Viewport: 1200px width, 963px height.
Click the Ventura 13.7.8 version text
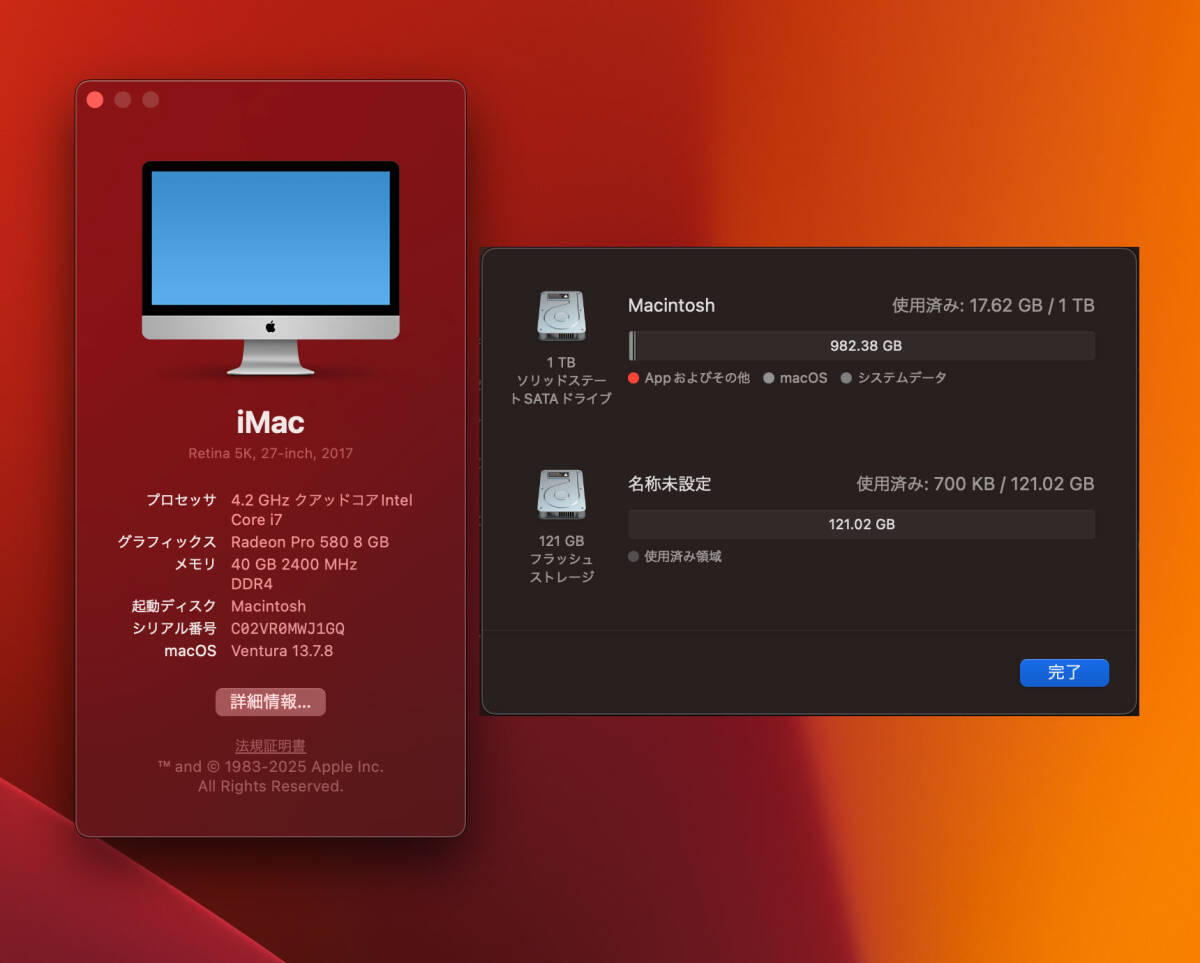(282, 651)
